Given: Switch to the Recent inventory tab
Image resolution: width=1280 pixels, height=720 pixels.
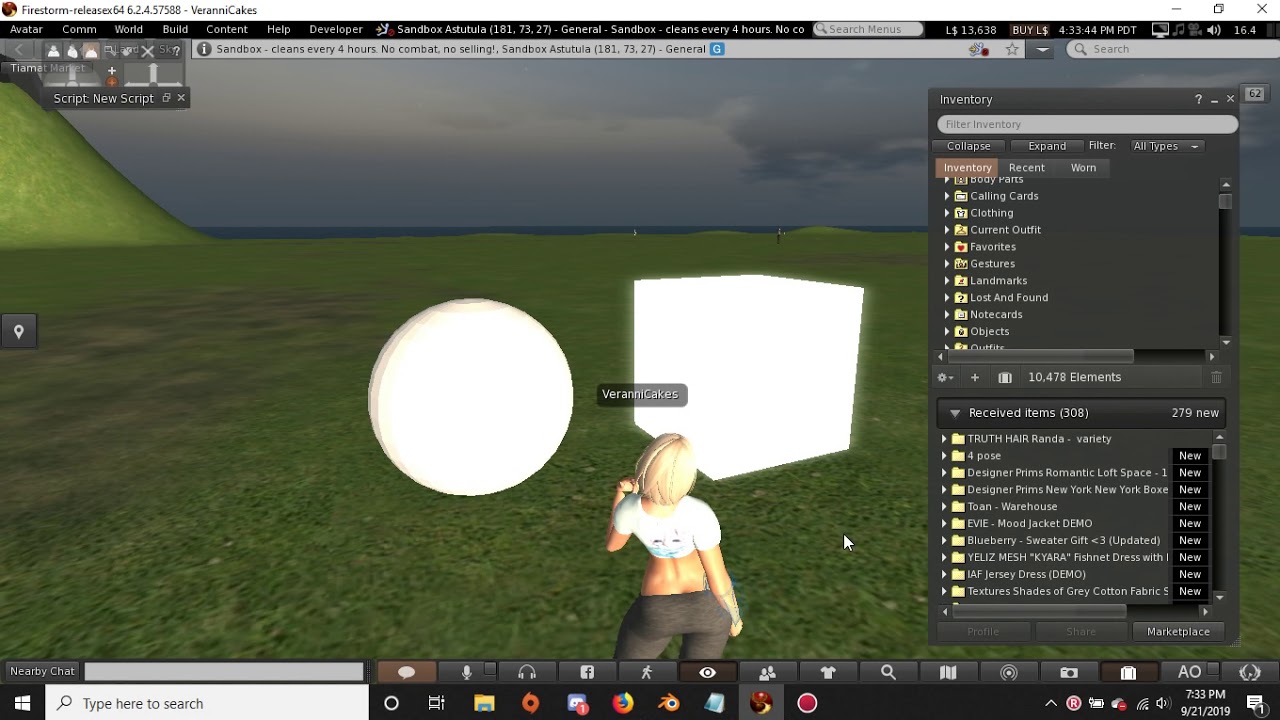Looking at the screenshot, I should coord(1027,168).
